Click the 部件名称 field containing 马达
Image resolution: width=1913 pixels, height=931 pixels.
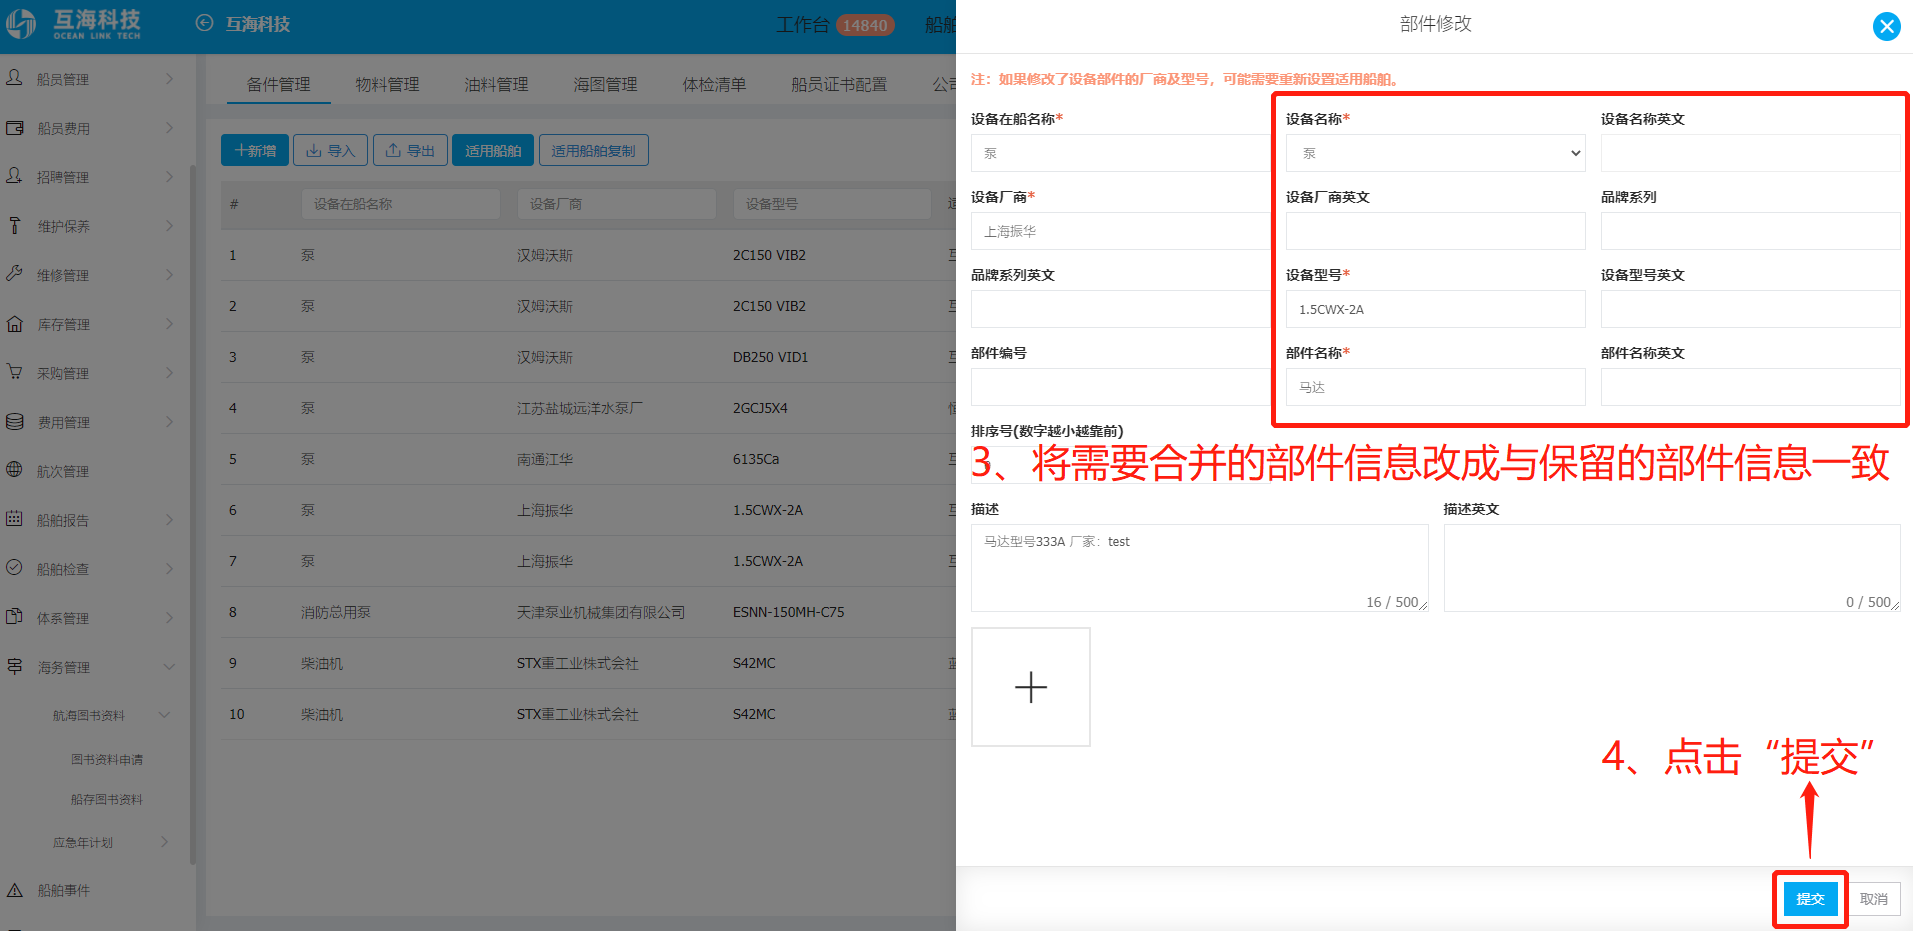coord(1435,387)
